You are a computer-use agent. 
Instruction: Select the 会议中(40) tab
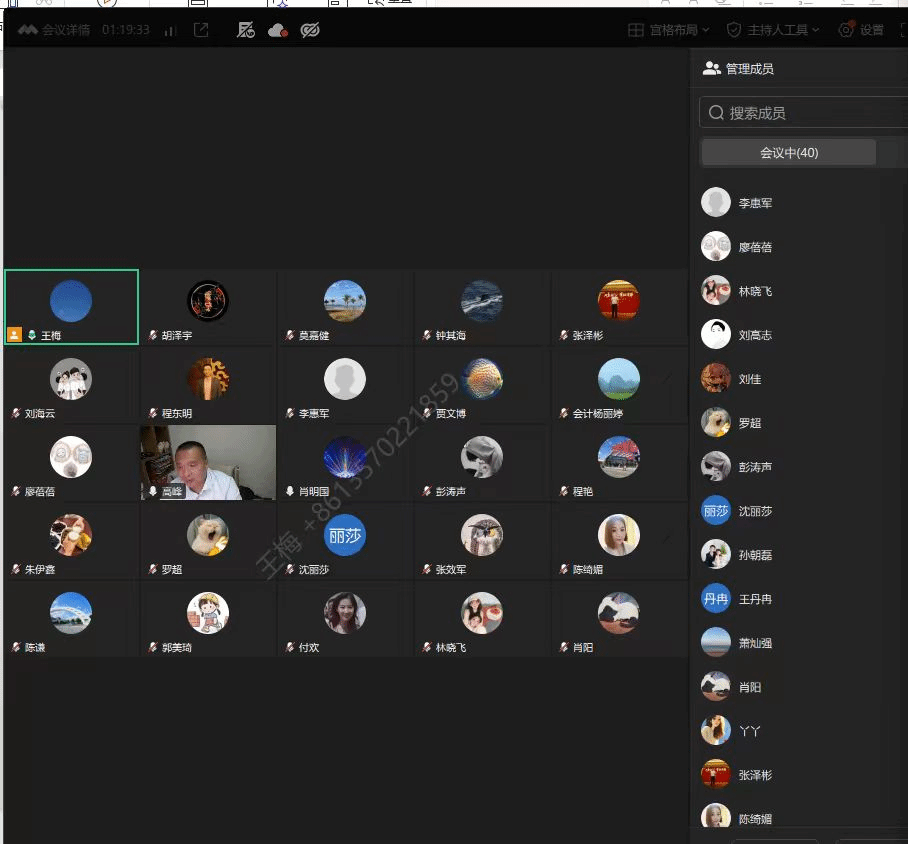[x=789, y=153]
